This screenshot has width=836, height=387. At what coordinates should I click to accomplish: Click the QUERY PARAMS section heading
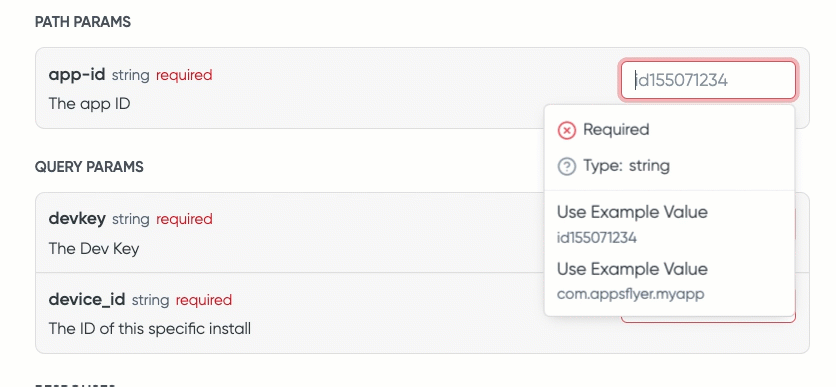89,167
